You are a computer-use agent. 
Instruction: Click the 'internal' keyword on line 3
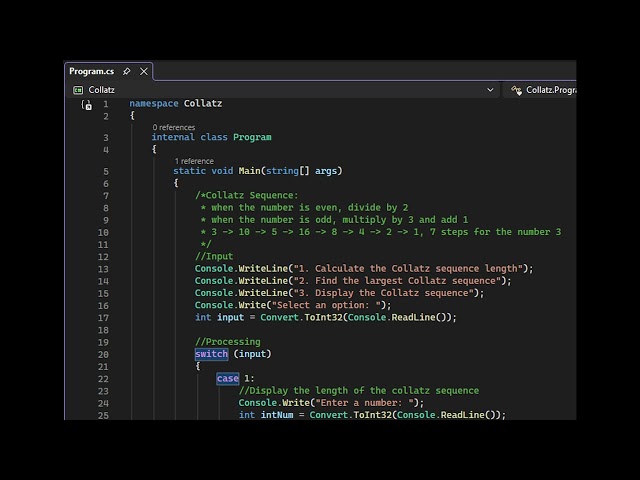point(173,137)
